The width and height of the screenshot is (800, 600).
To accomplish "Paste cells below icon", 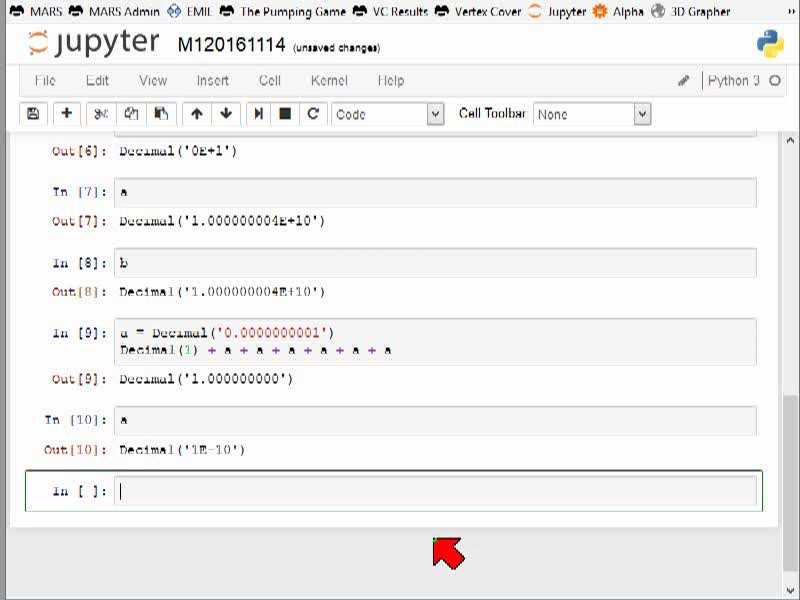I will tap(161, 114).
